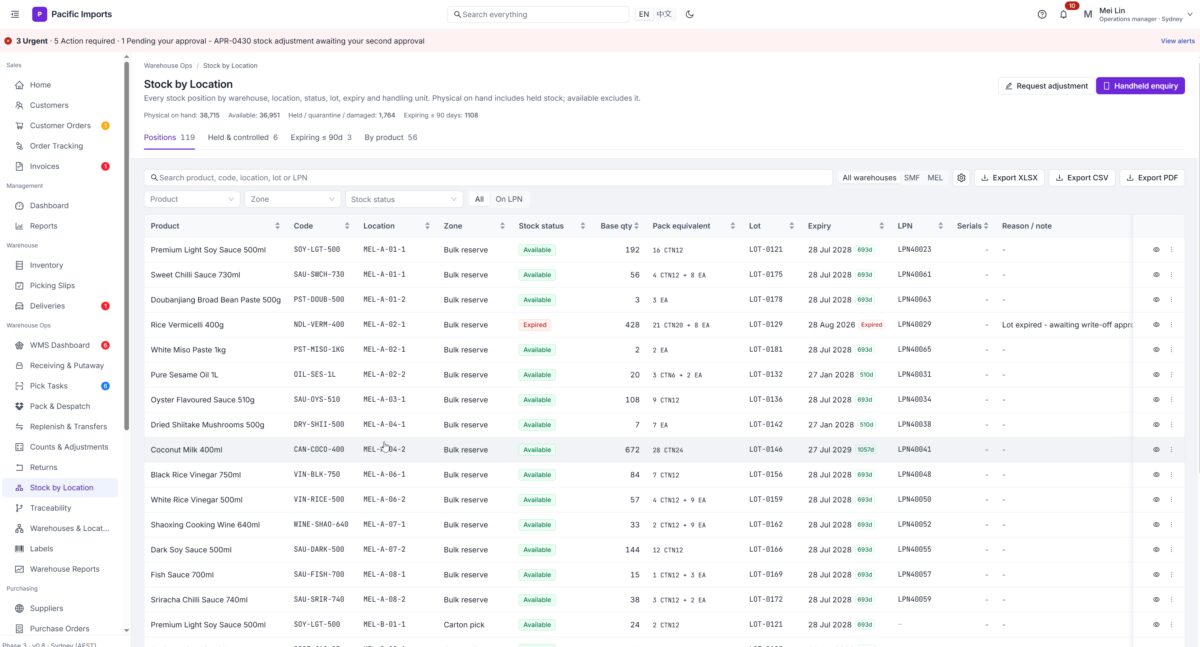
Task: Export the table as XLSX
Action: [1008, 178]
